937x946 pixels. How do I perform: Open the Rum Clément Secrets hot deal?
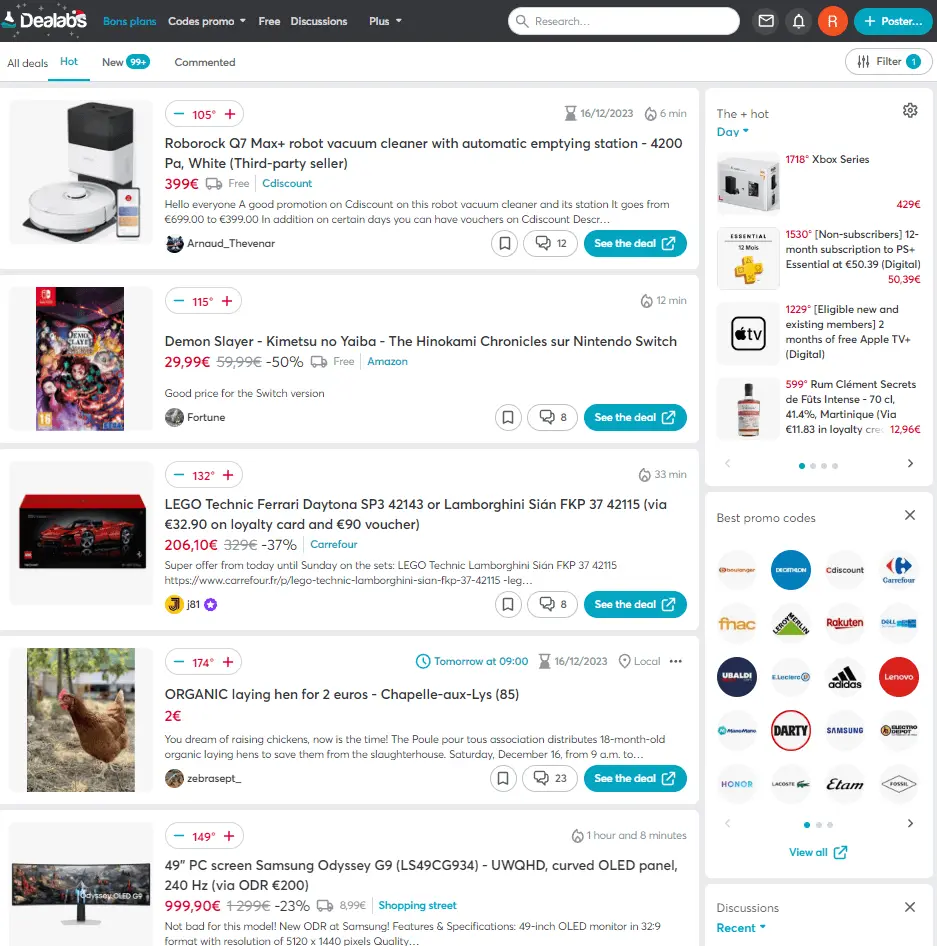(819, 409)
